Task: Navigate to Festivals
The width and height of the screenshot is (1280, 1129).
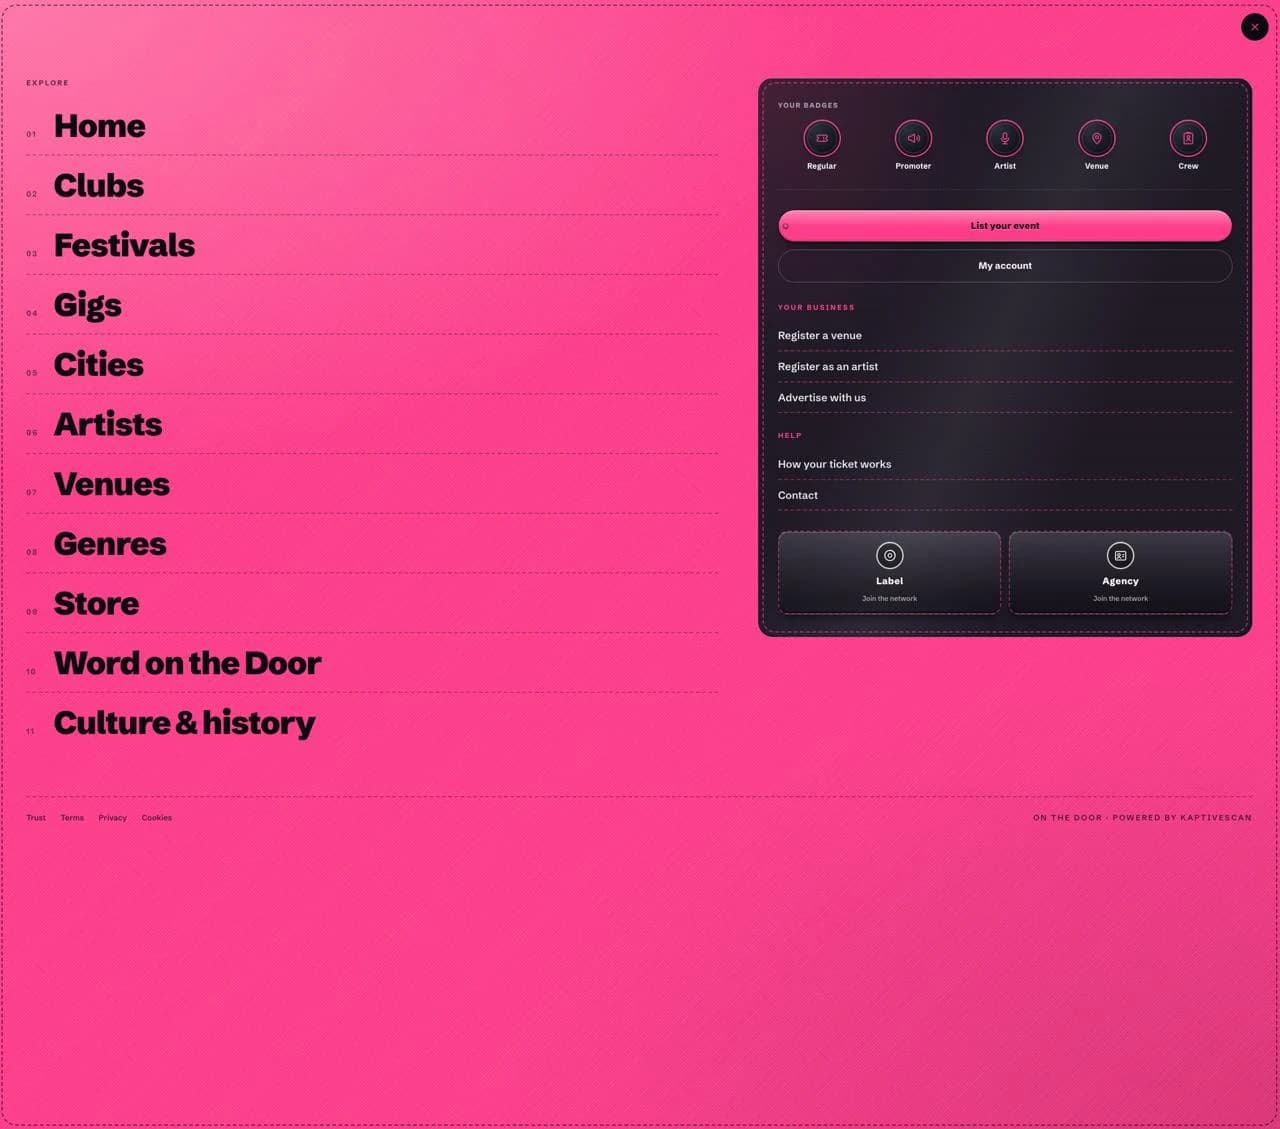Action: pyautogui.click(x=124, y=246)
